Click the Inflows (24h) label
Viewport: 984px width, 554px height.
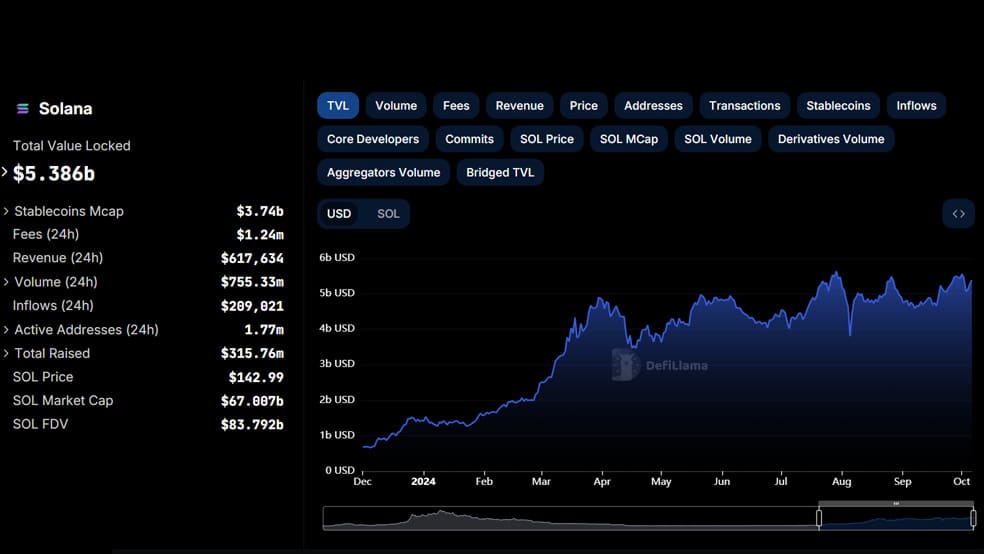click(x=53, y=306)
